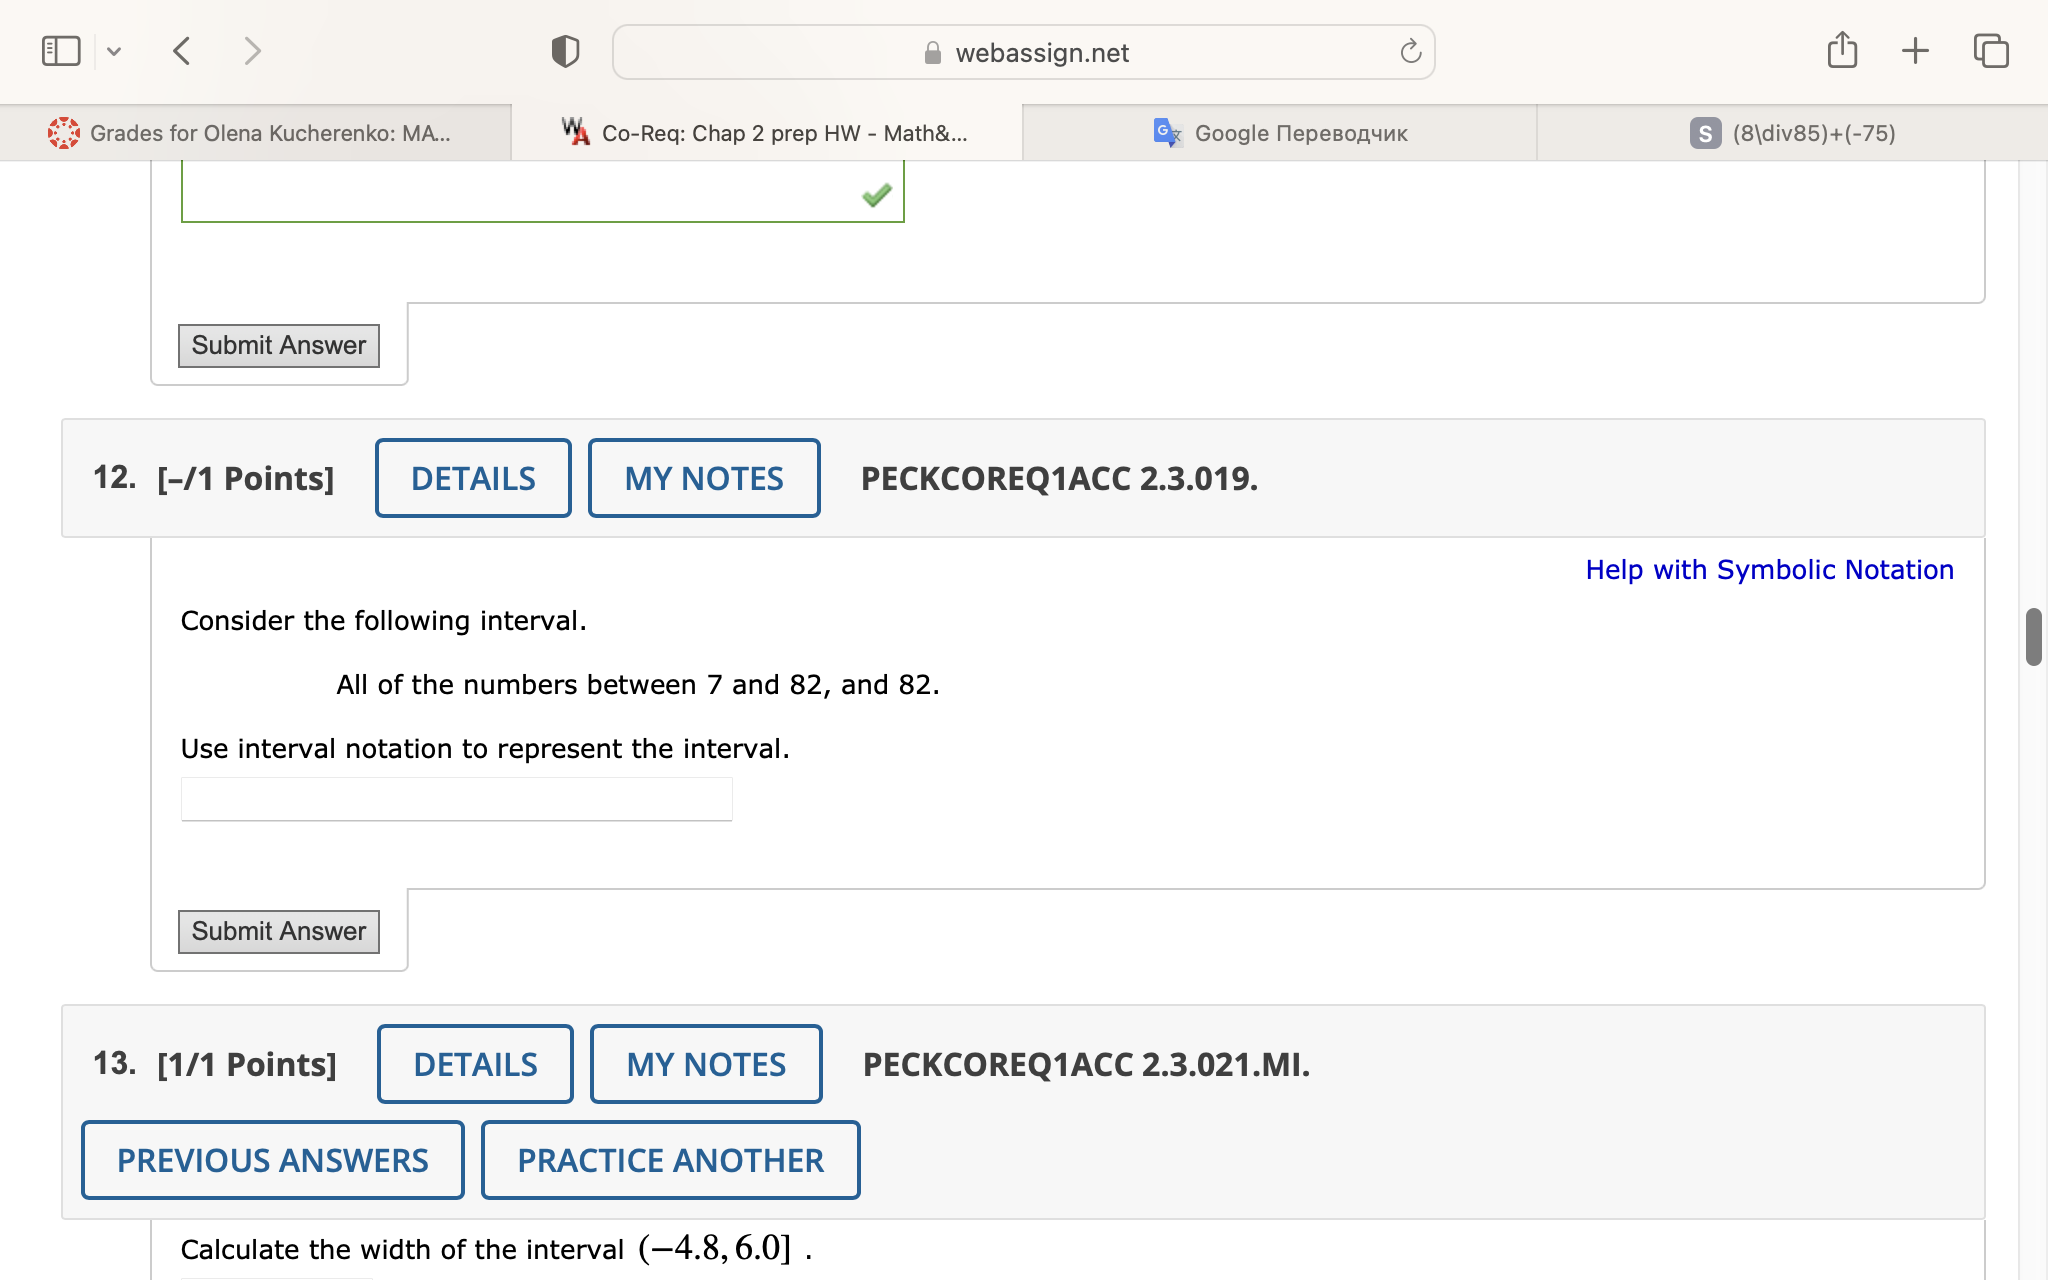Reload the page with the refresh icon
Screen dimensions: 2048x1280
(x=1410, y=51)
